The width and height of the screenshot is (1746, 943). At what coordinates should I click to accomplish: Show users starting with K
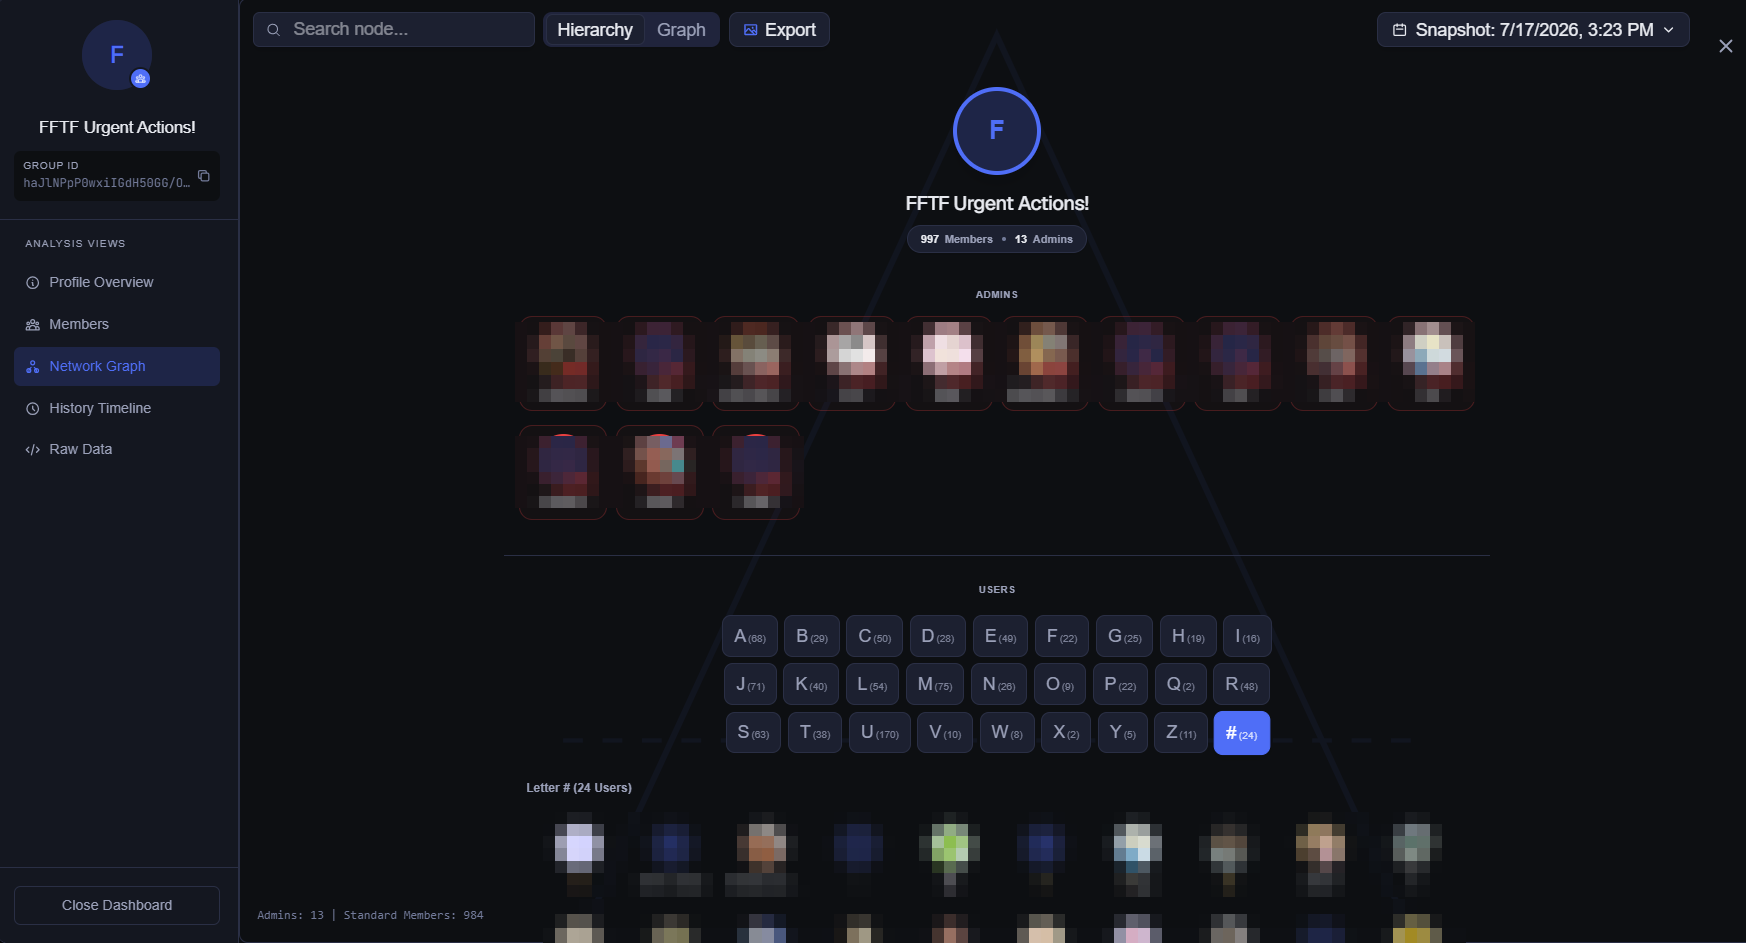(811, 685)
